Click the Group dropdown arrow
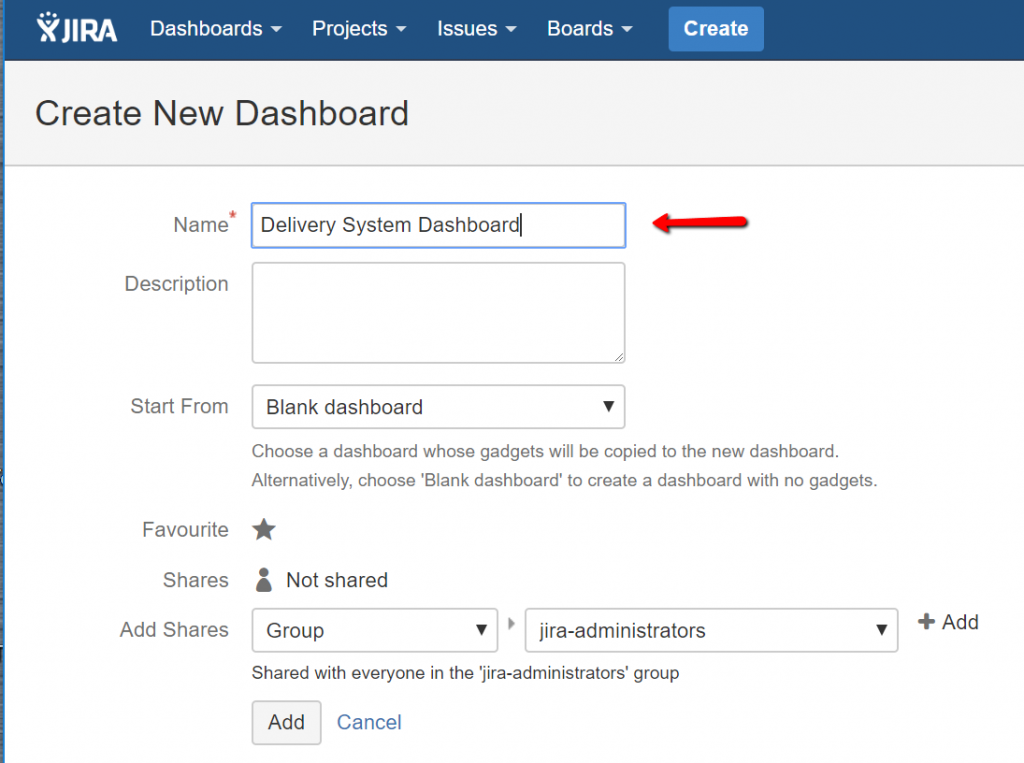The image size is (1024, 763). (x=483, y=631)
